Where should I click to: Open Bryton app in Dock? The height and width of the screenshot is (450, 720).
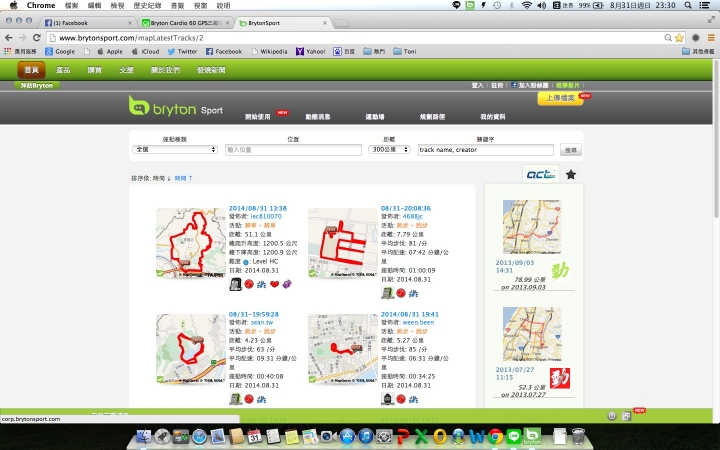click(x=532, y=436)
